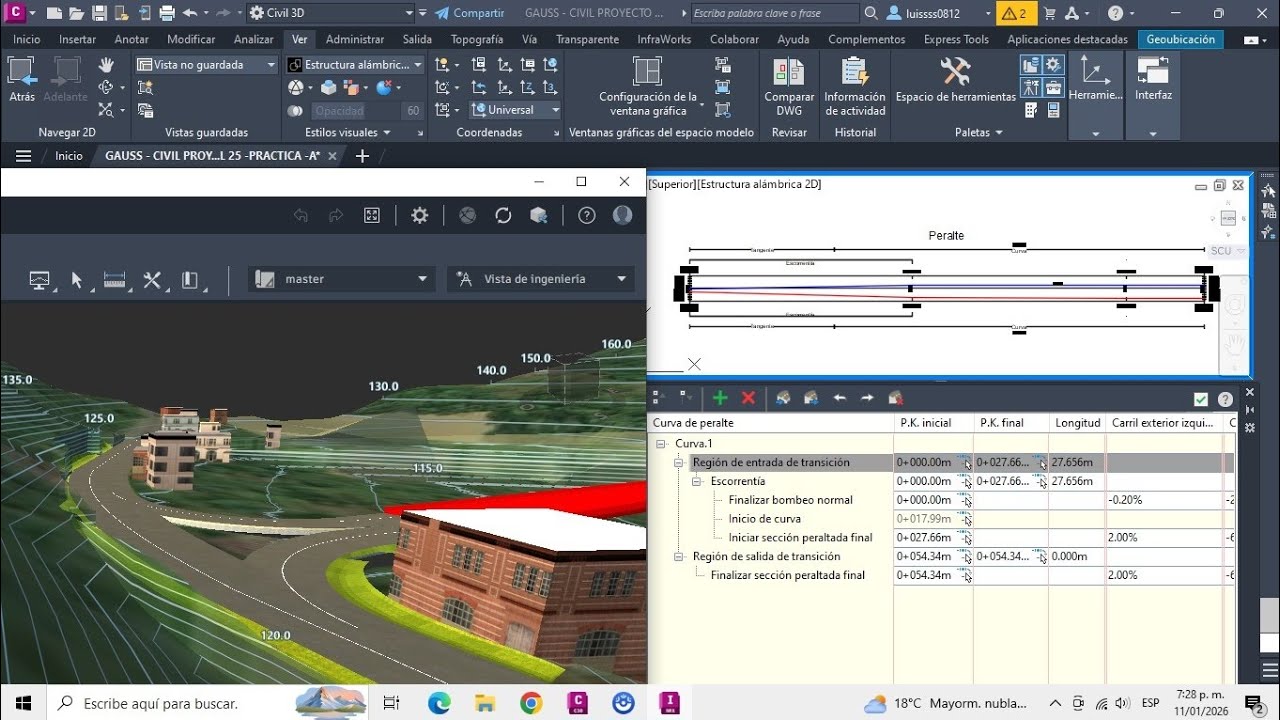Switch to Analizar ribbon tab
This screenshot has width=1280, height=720.
click(253, 39)
